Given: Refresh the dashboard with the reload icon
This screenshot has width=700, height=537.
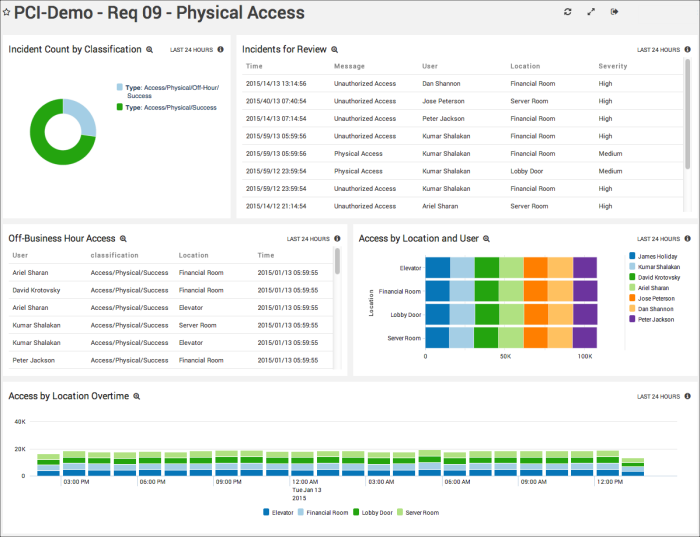Looking at the screenshot, I should click(568, 12).
